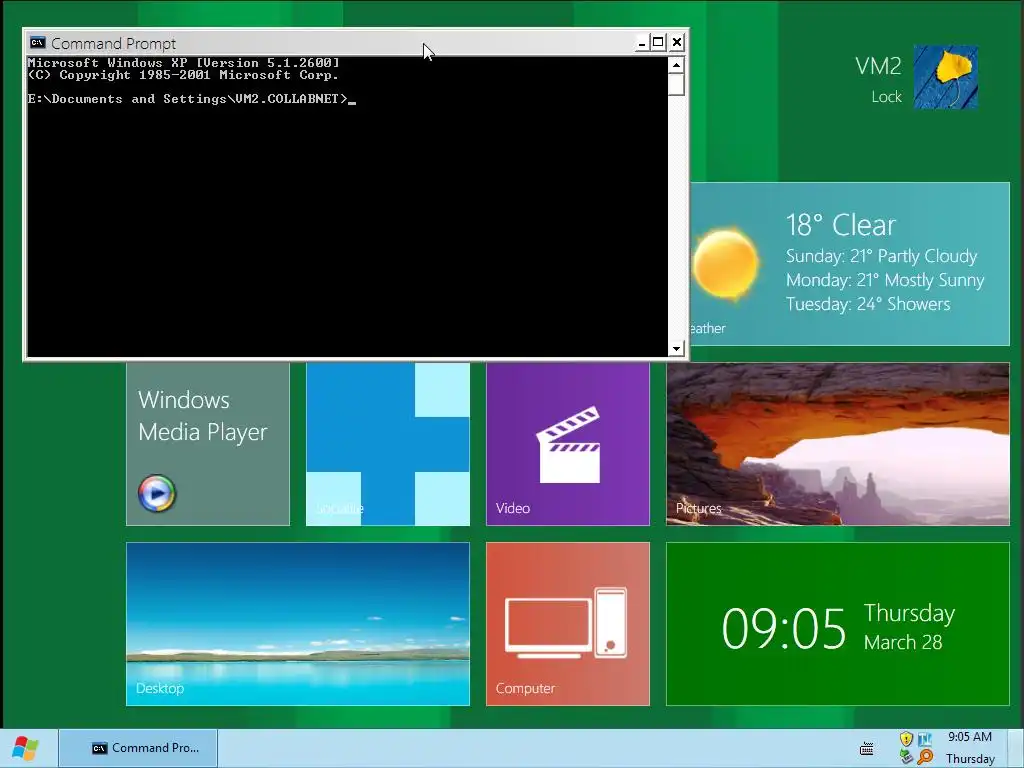Open the Weather tile showing 18° Clear
The height and width of the screenshot is (768, 1024).
(x=850, y=264)
